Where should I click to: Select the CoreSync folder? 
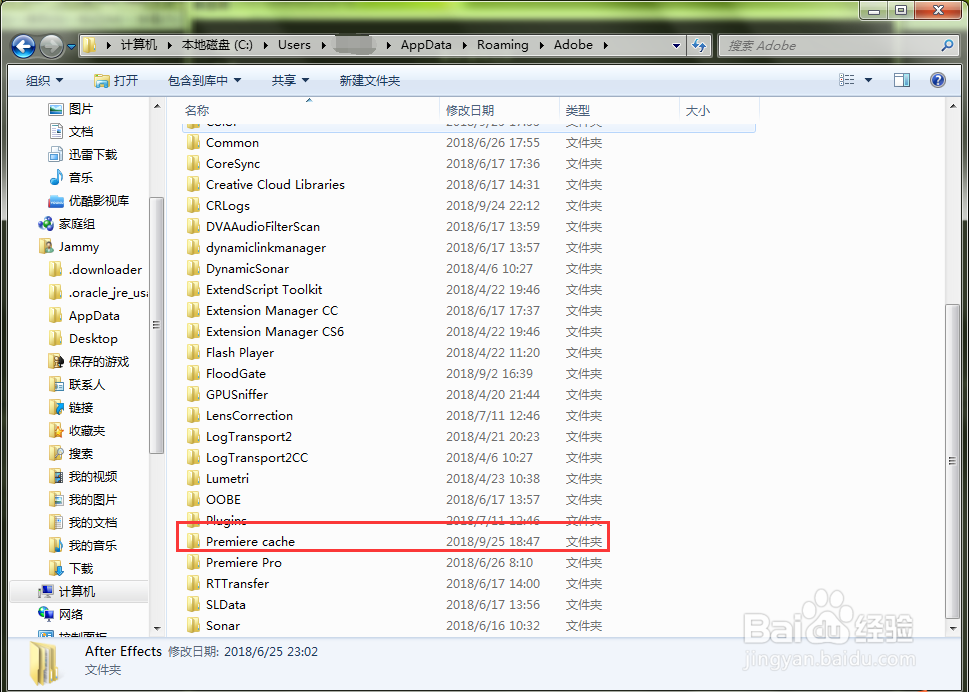click(x=232, y=164)
